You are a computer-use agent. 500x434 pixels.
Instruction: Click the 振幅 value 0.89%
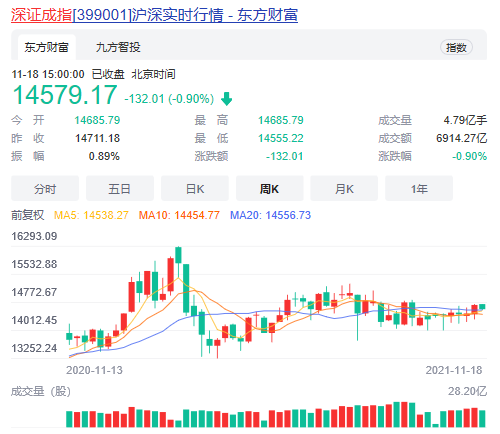tap(104, 156)
